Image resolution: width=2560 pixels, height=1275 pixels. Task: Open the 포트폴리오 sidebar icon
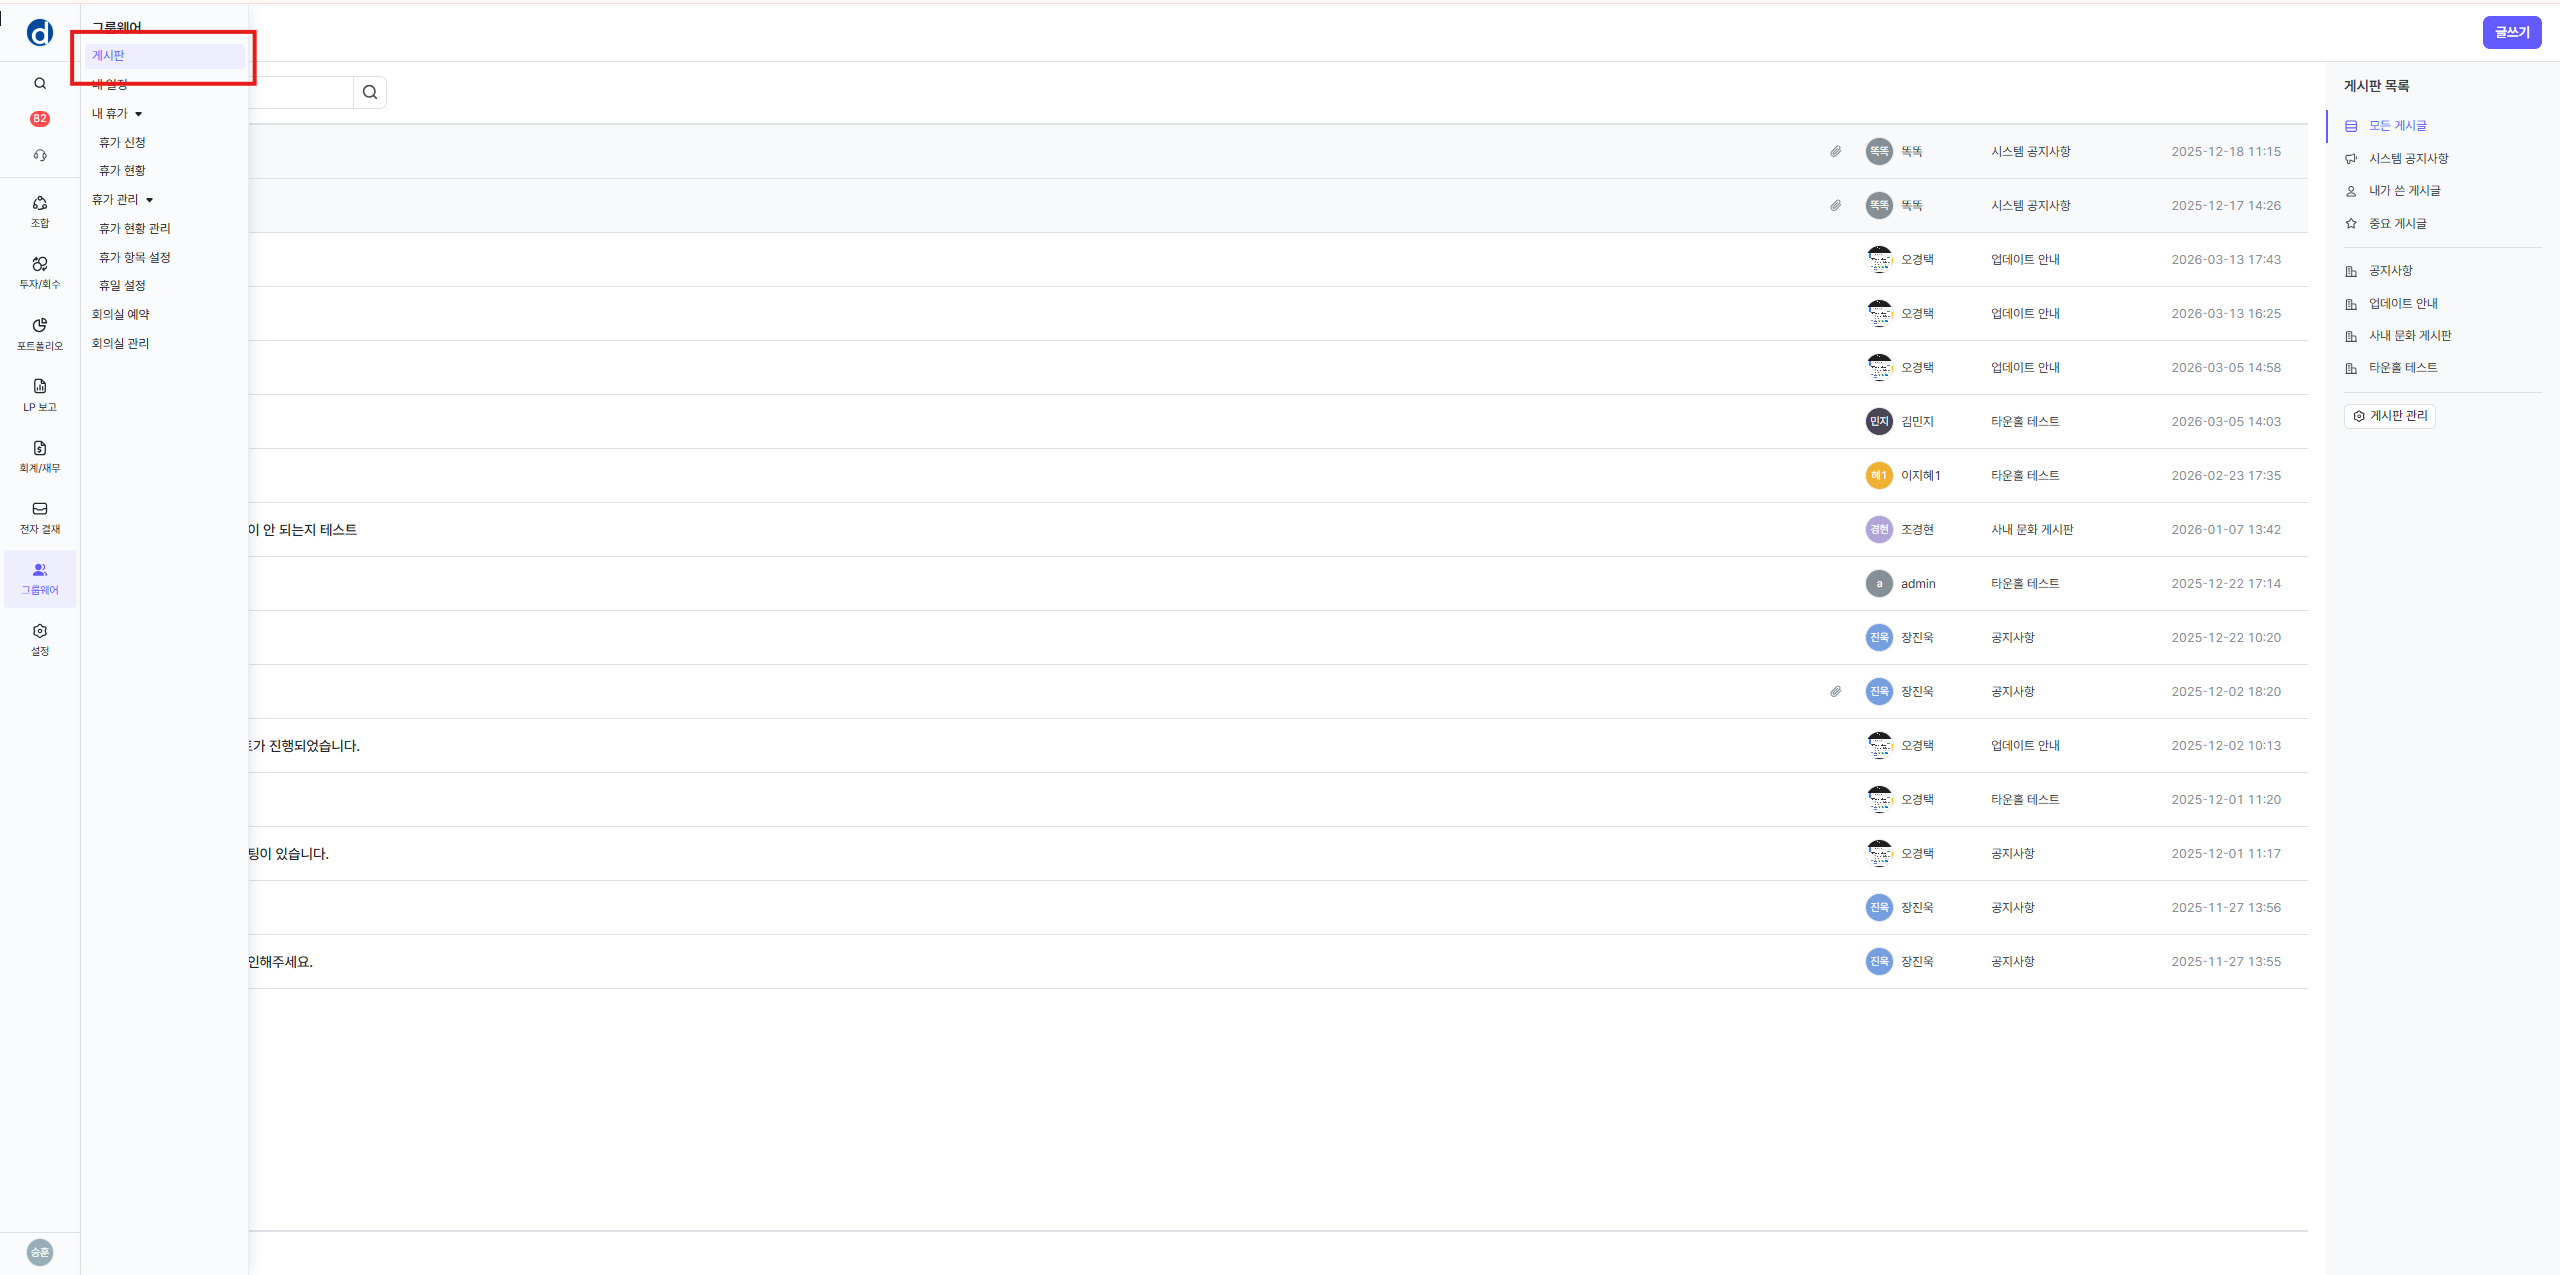coord(40,333)
